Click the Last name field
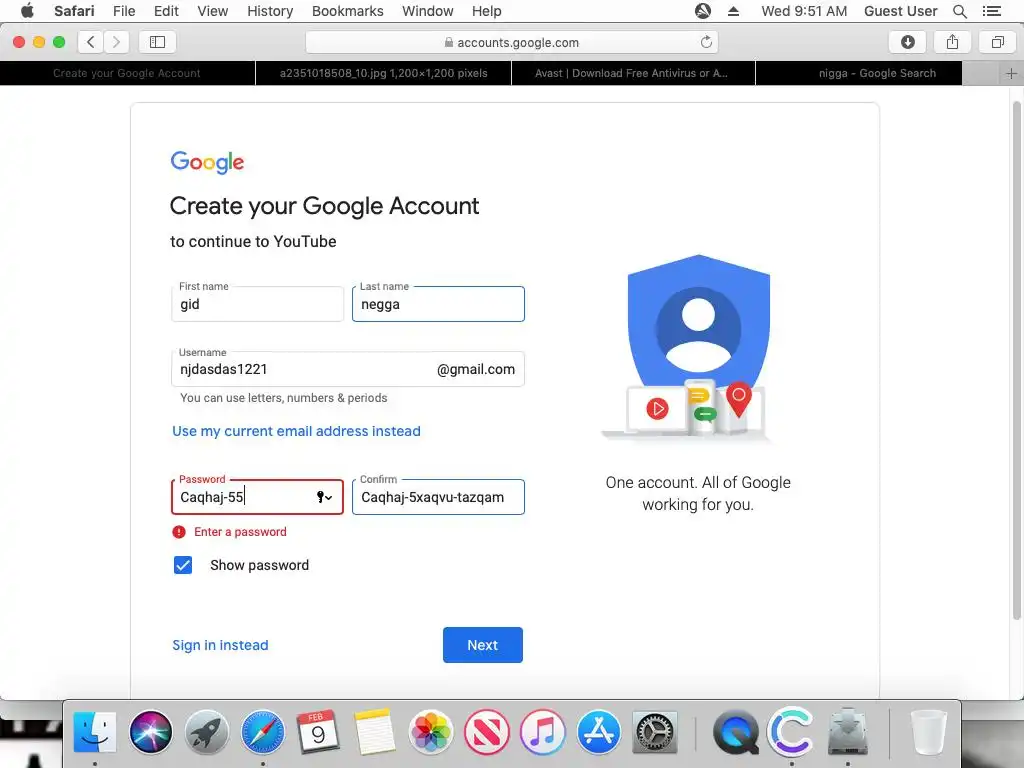Screen dimensions: 1024x768 click(438, 304)
